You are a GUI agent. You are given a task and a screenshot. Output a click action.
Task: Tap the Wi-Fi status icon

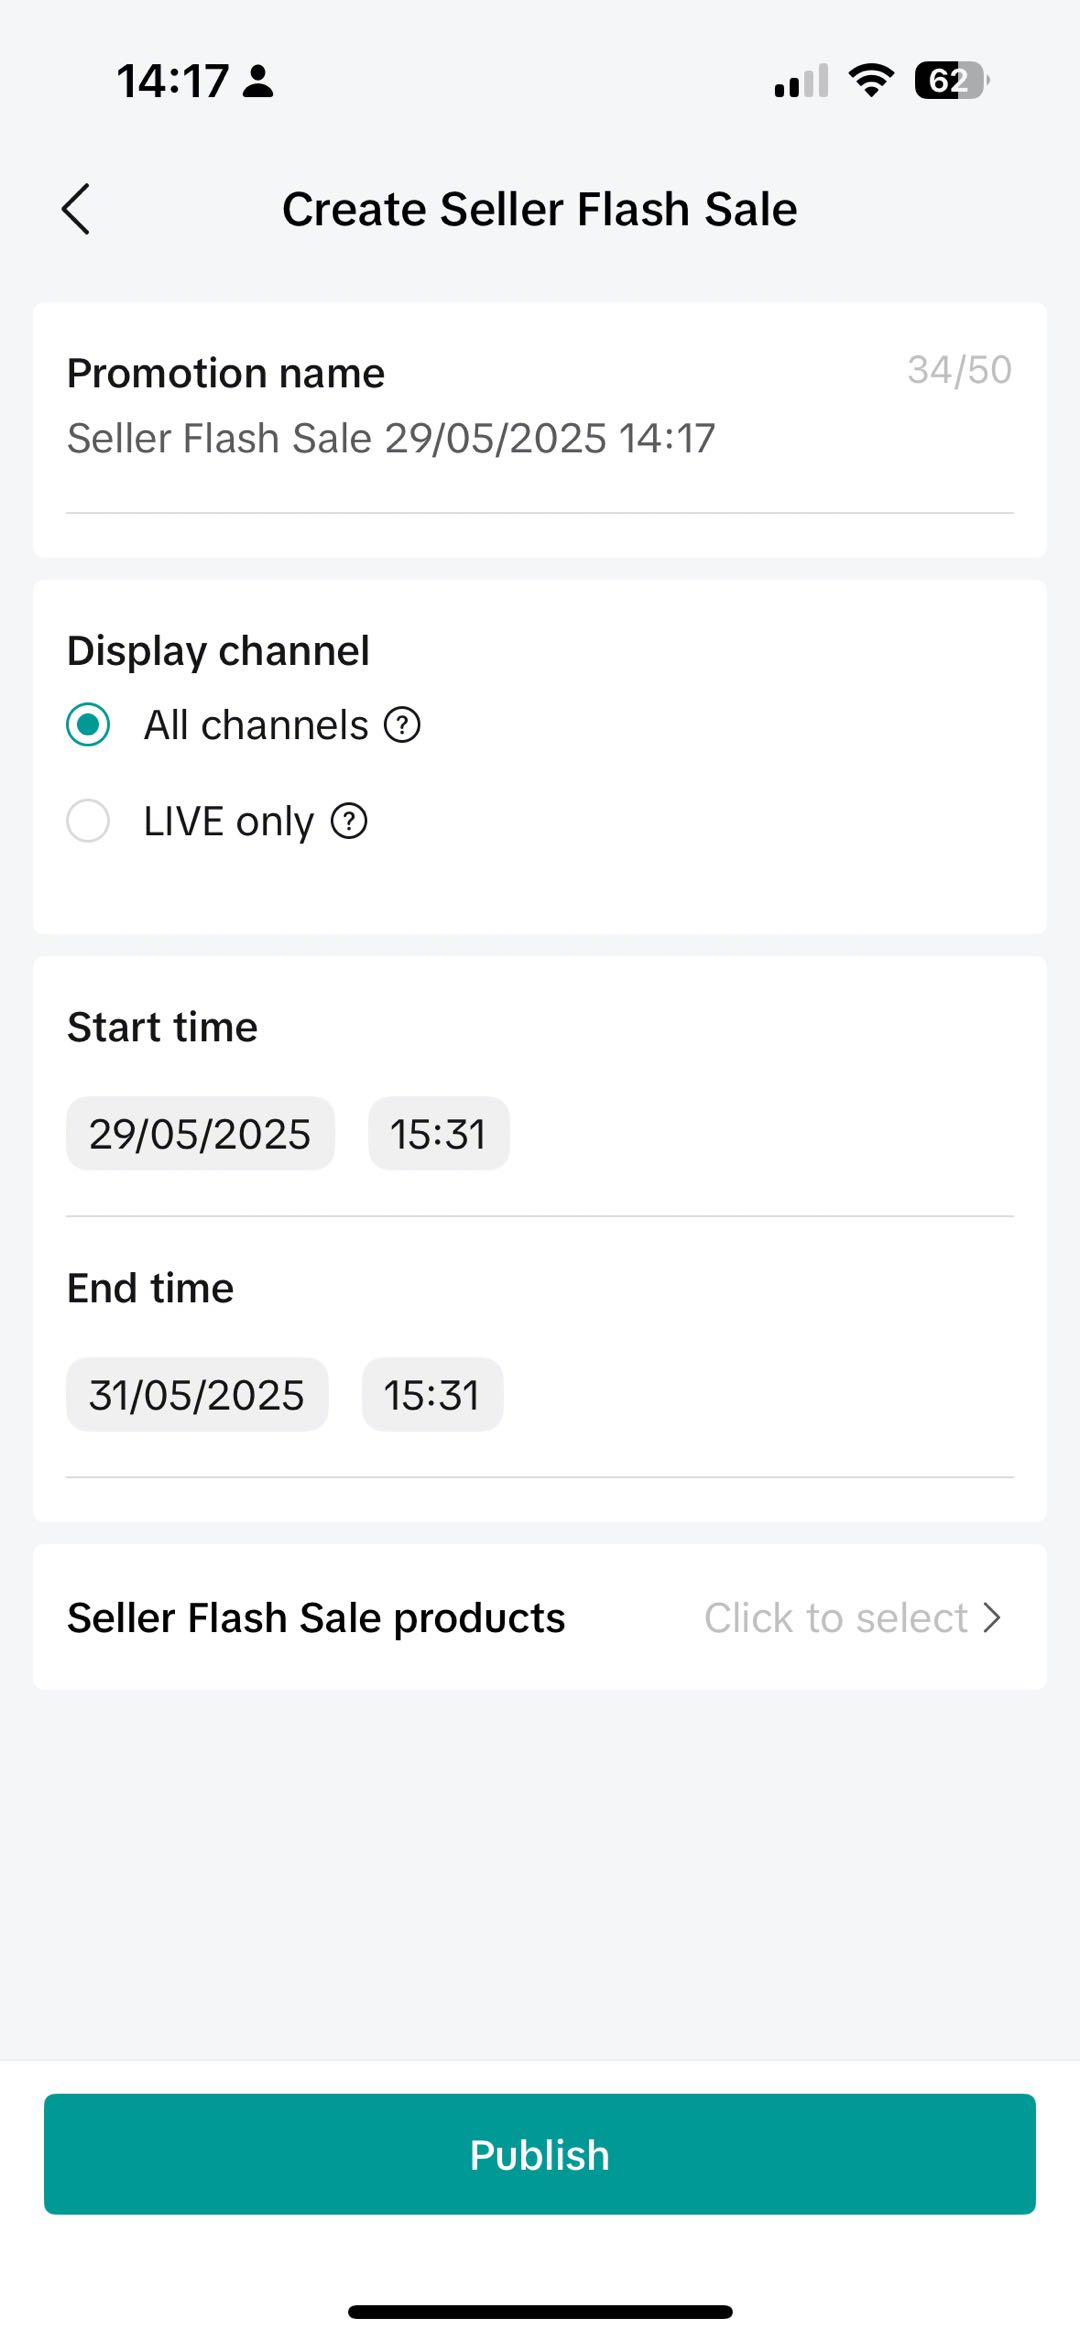(x=871, y=80)
